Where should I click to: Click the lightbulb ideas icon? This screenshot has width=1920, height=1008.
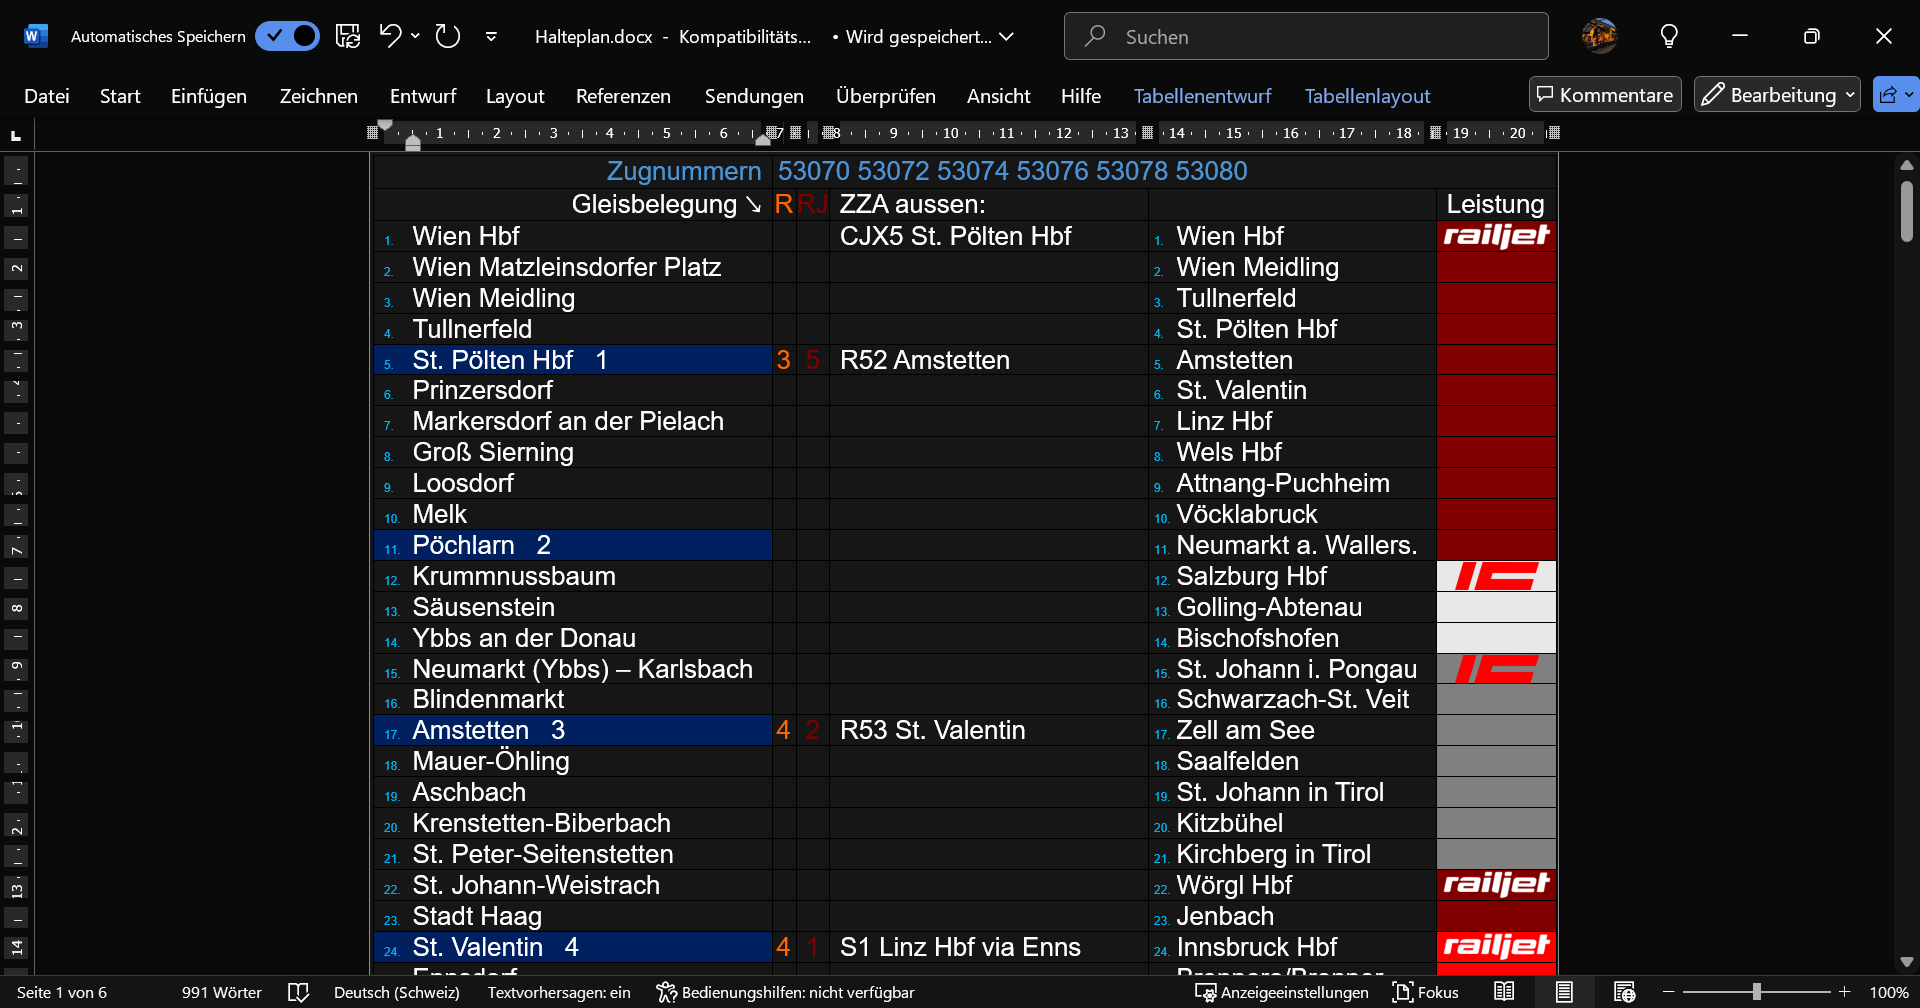point(1669,37)
